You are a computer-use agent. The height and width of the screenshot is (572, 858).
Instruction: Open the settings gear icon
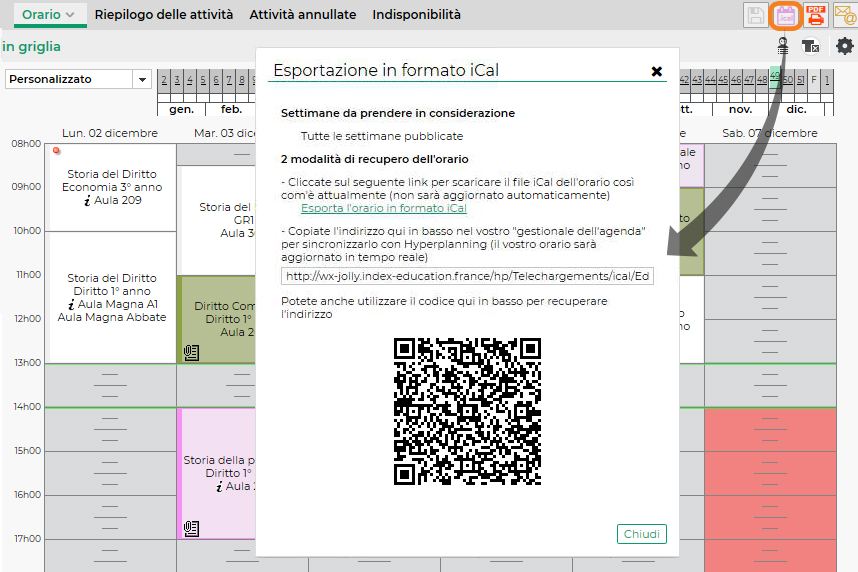tap(844, 47)
